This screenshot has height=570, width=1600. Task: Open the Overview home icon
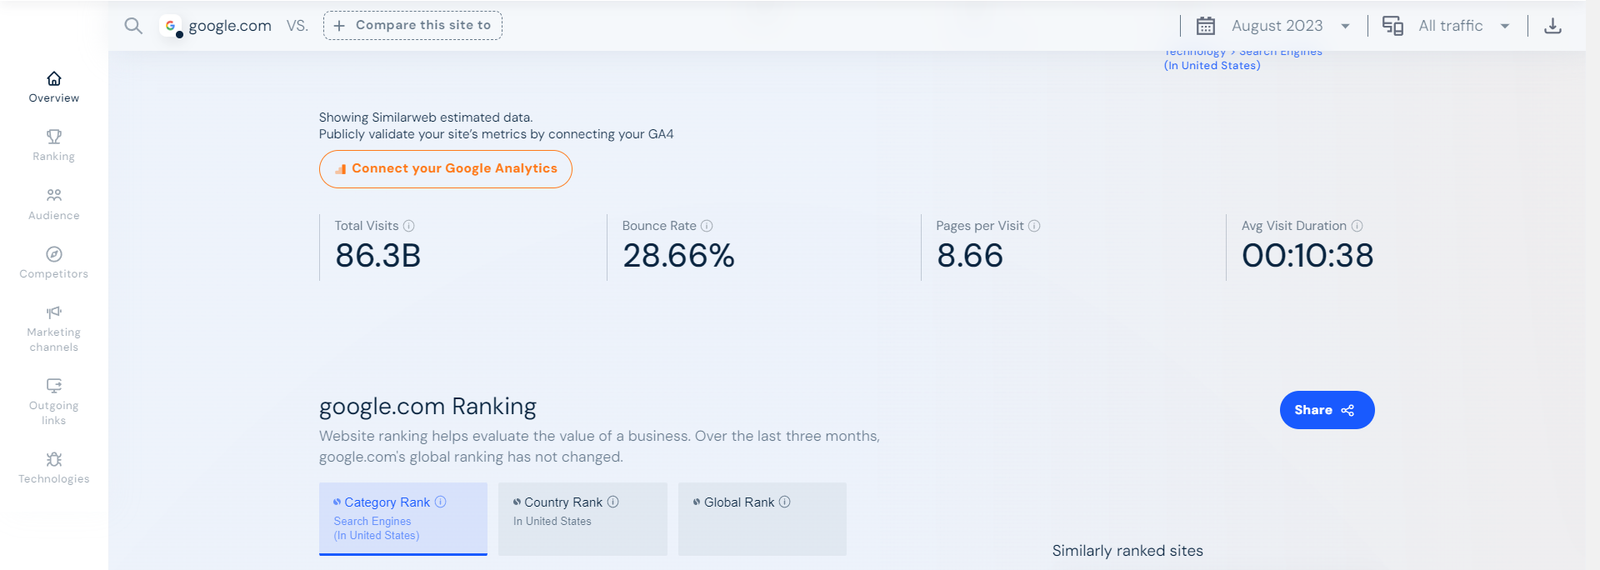(54, 78)
